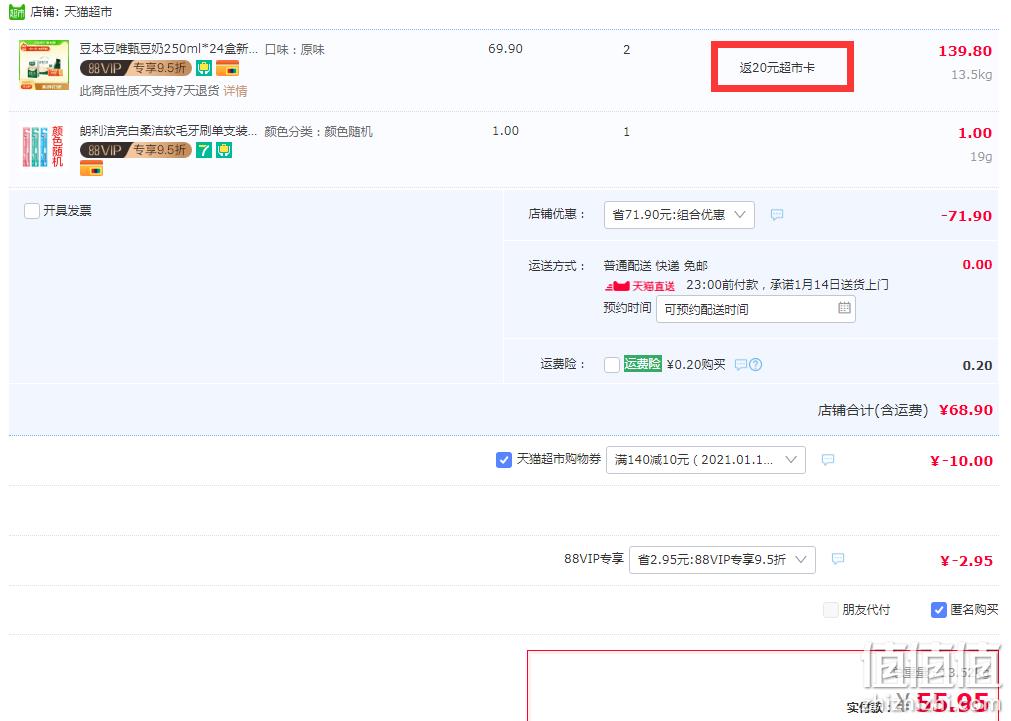
Task: Click the ¥-2.95 88VIP discount amount
Action: click(966, 561)
